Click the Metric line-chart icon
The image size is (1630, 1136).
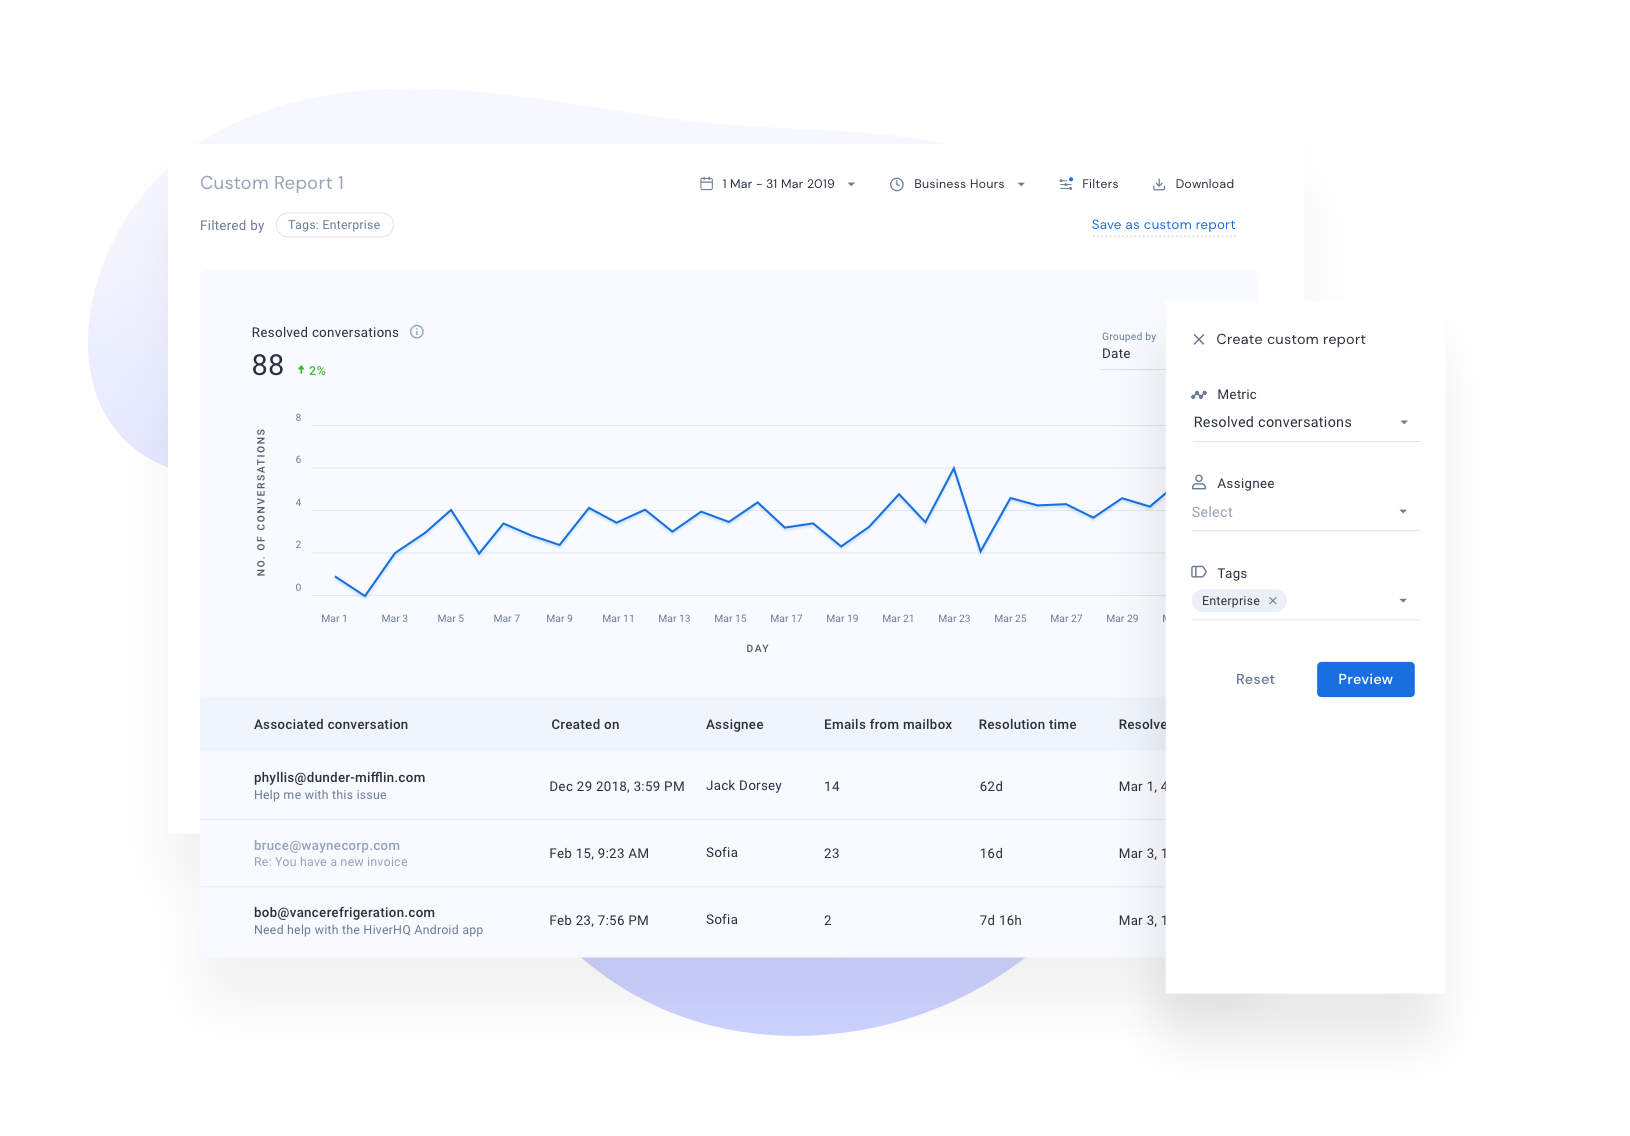pyautogui.click(x=1200, y=394)
